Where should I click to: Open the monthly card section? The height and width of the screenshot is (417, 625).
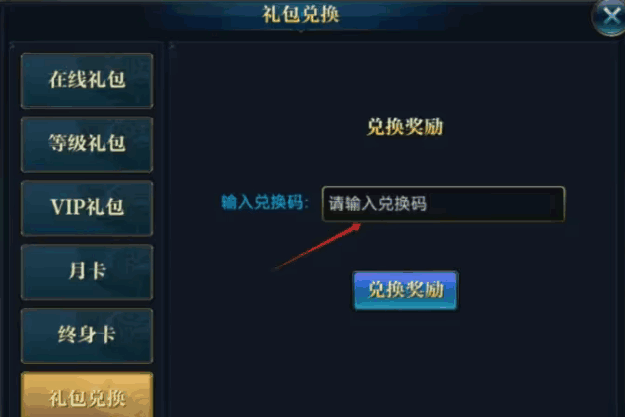(87, 272)
